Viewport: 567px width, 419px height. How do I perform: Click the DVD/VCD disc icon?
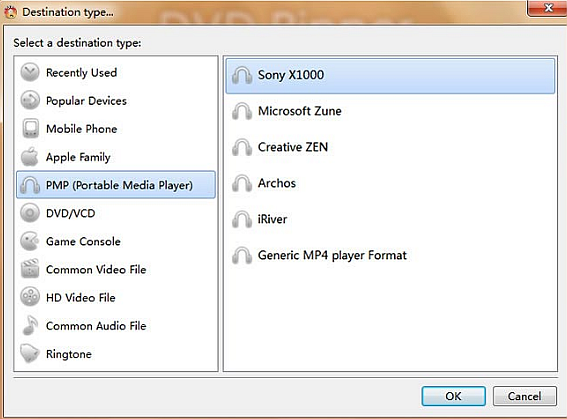coord(30,213)
